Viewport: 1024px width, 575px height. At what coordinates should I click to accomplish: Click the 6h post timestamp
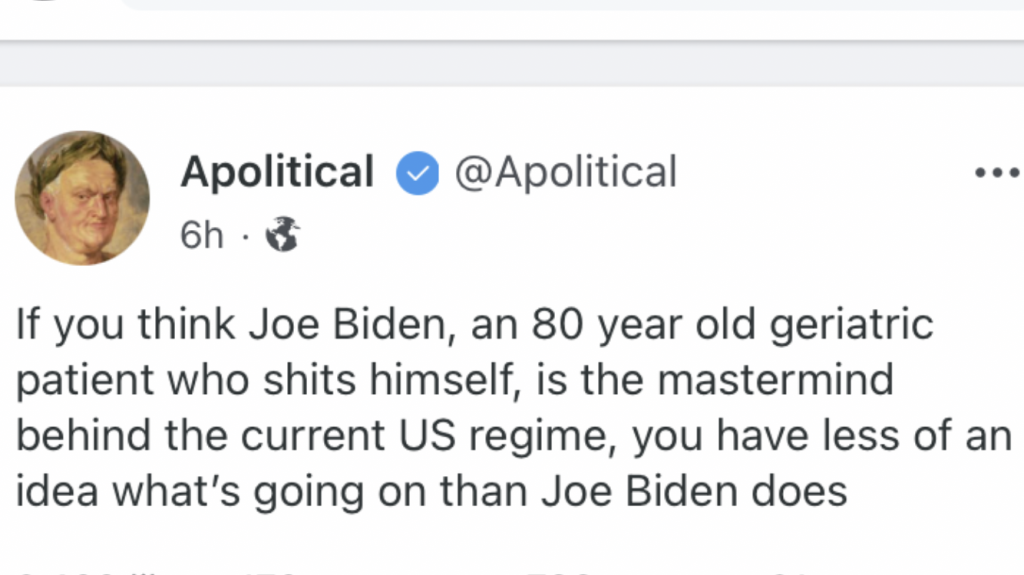(x=201, y=235)
